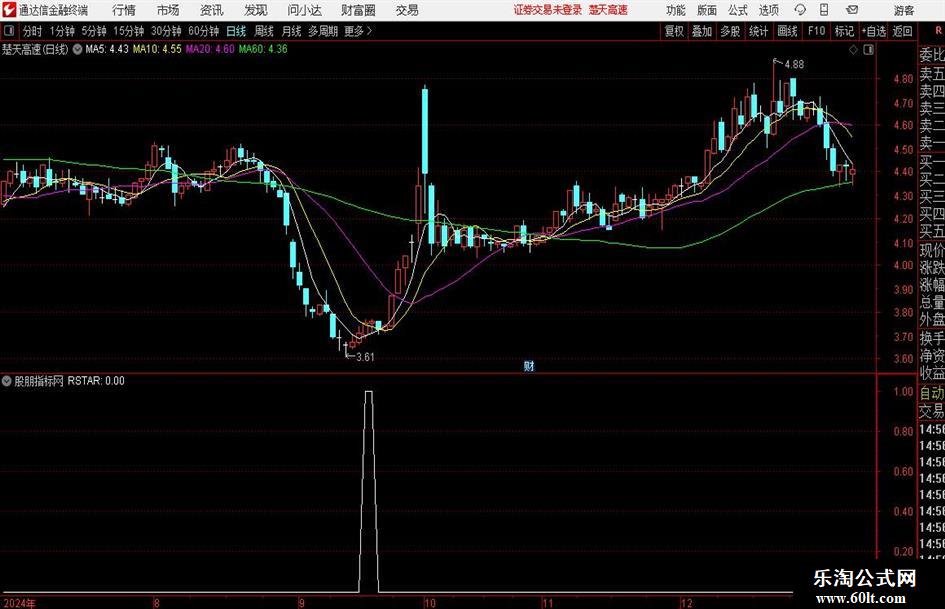Open the 问小达 menu

(304, 10)
